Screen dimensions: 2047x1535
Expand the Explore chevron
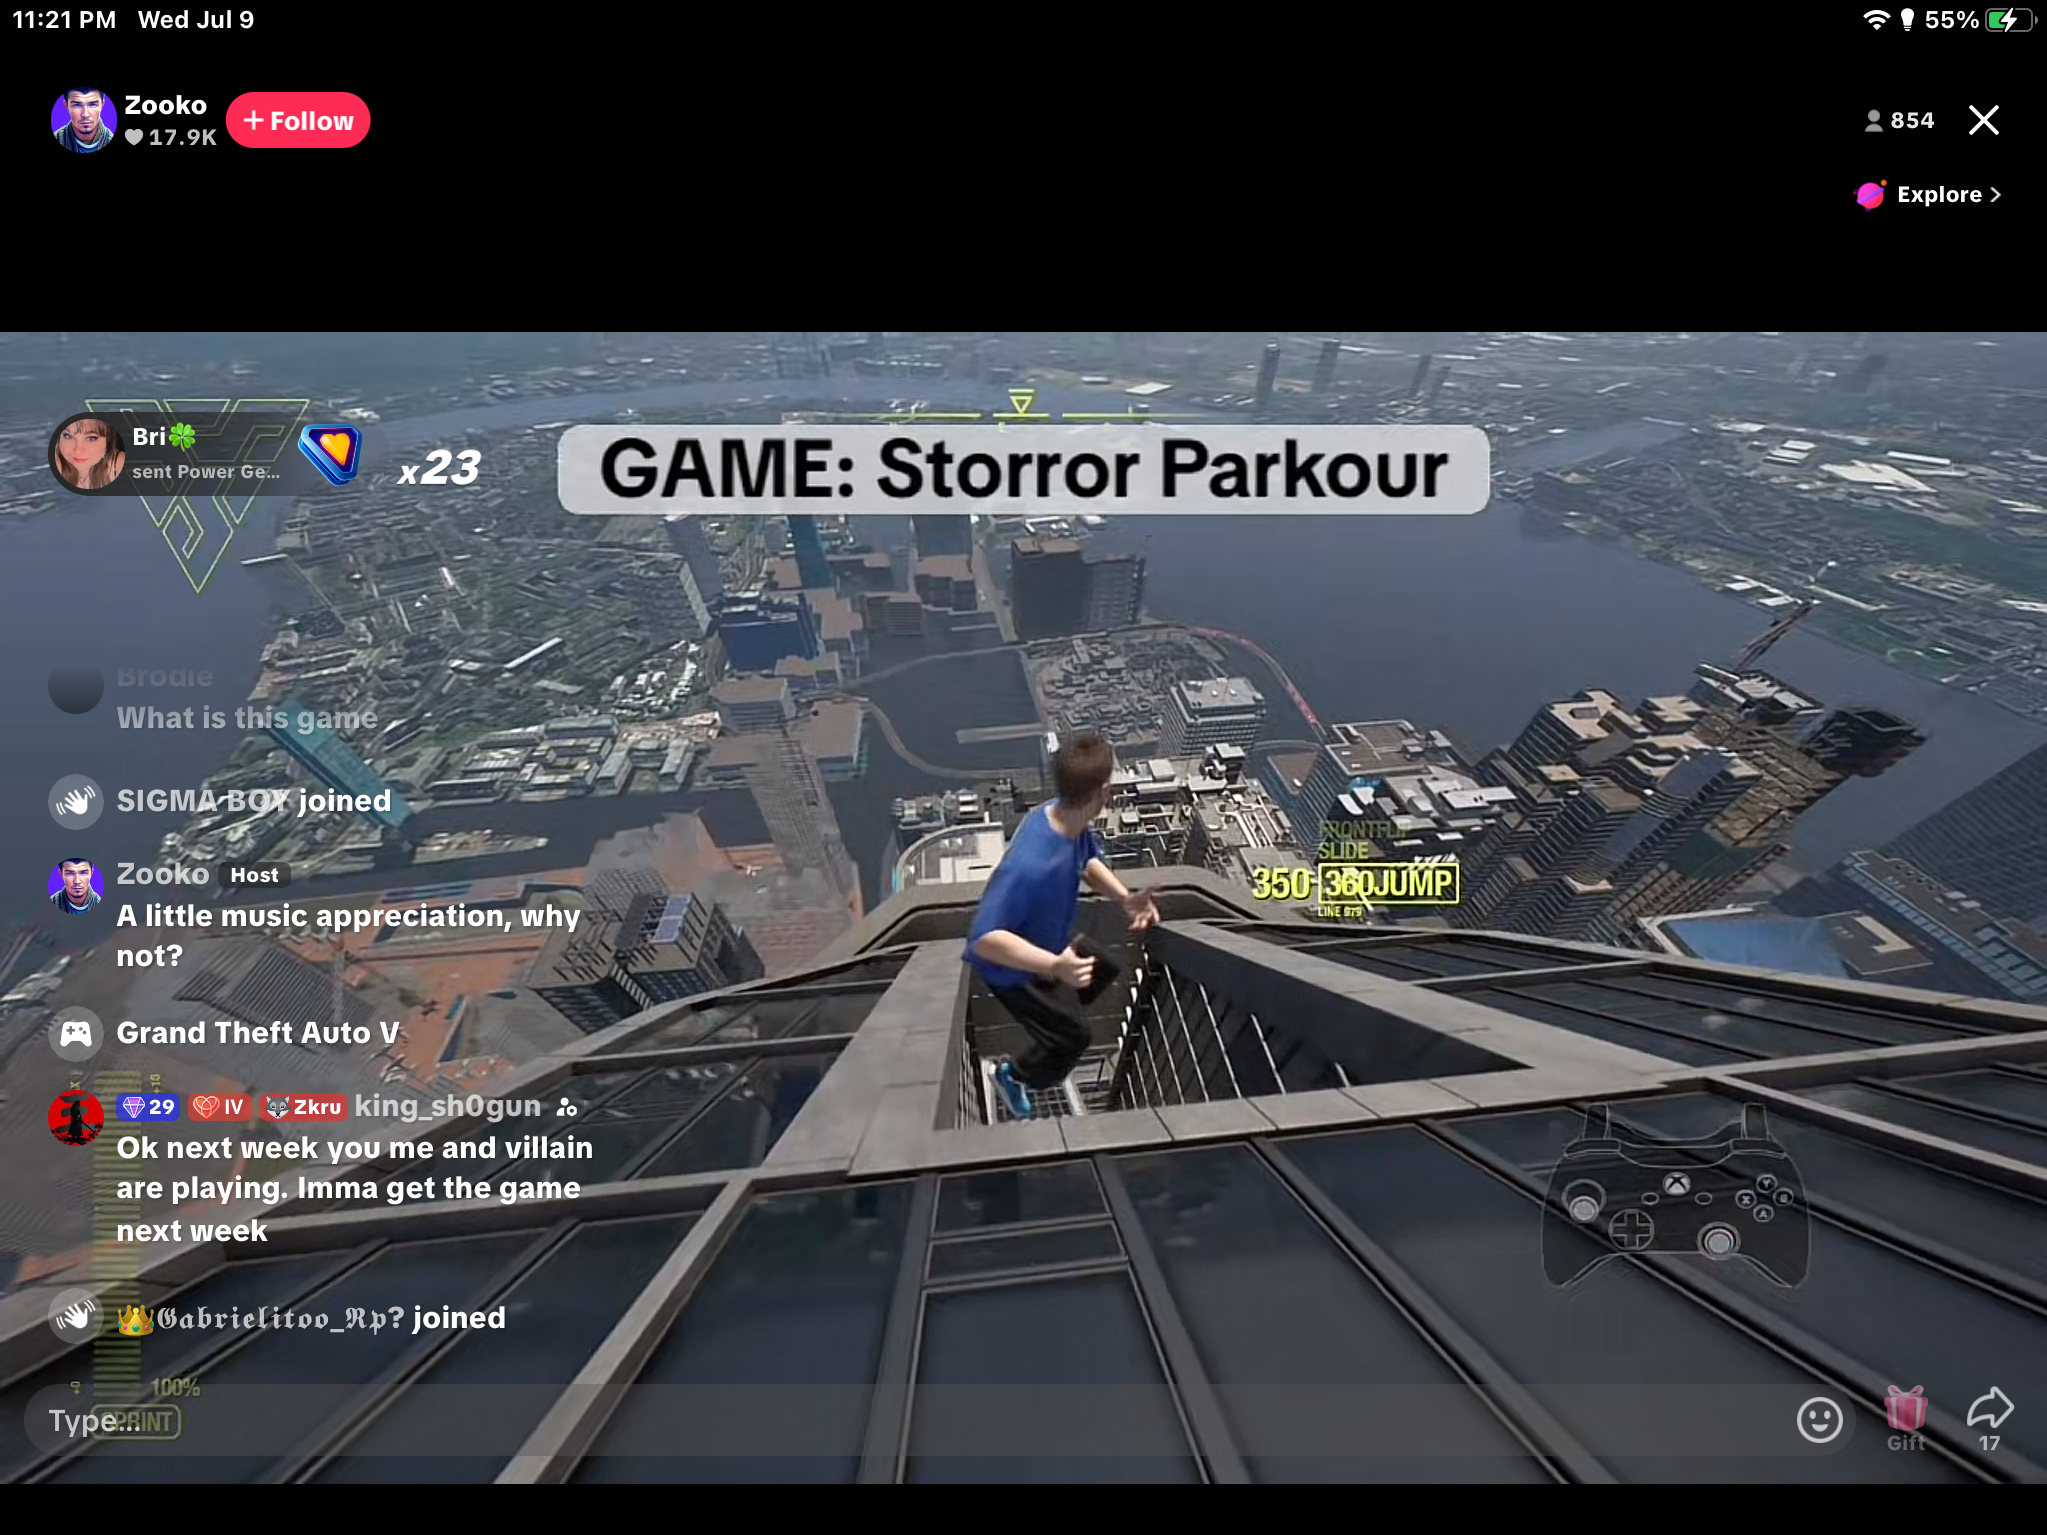[1995, 195]
